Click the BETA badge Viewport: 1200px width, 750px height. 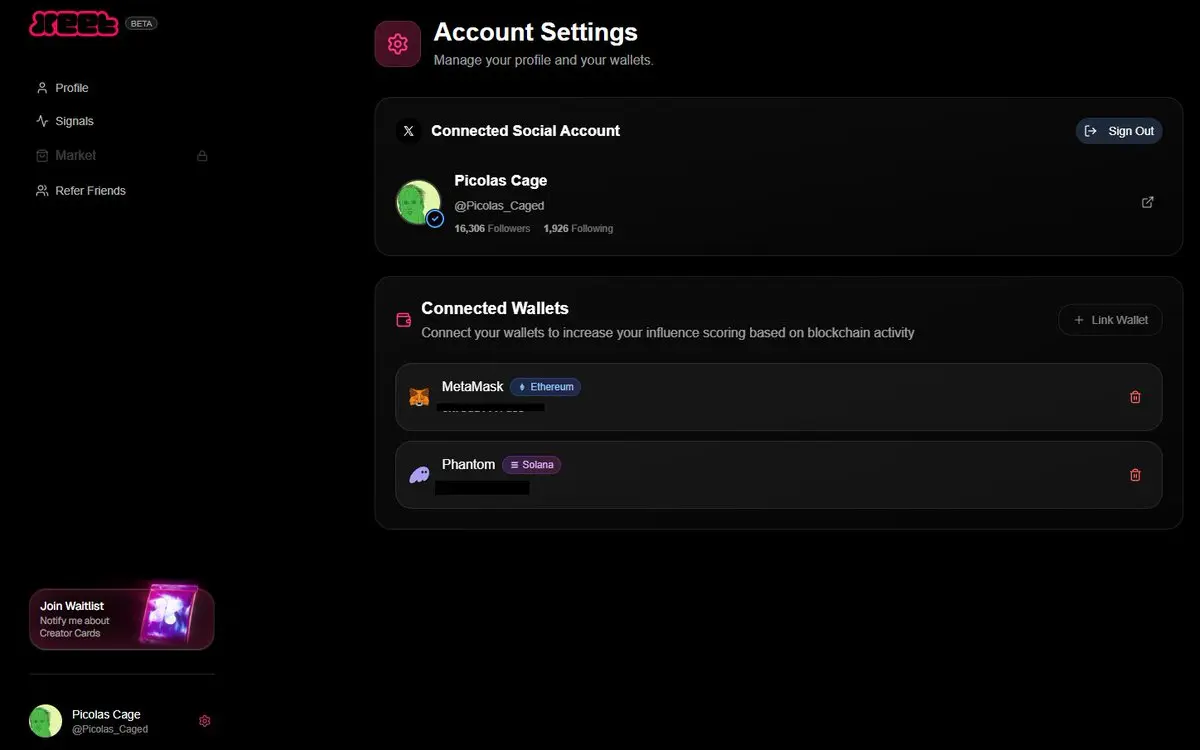tap(141, 23)
